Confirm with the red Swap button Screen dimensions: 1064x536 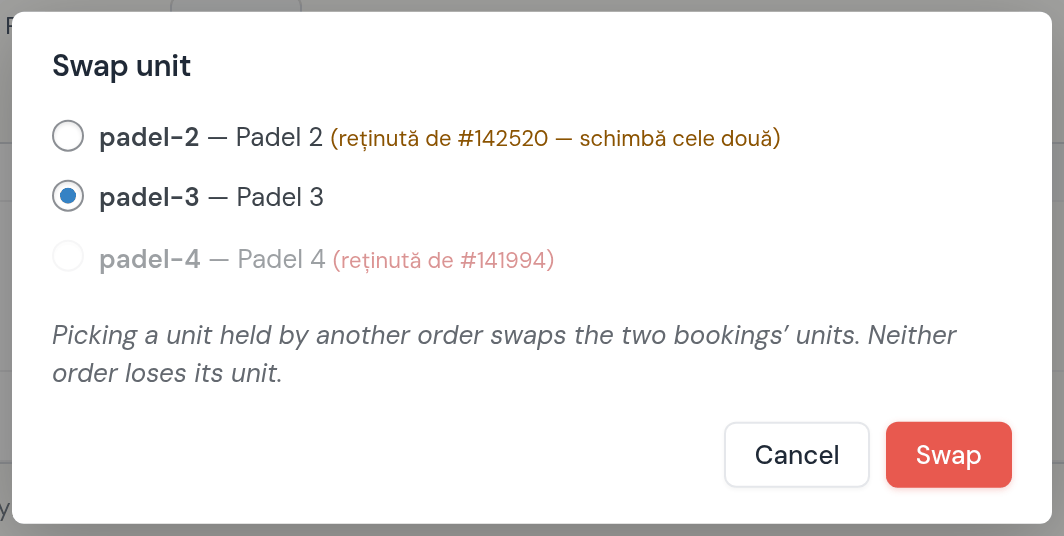[949, 455]
